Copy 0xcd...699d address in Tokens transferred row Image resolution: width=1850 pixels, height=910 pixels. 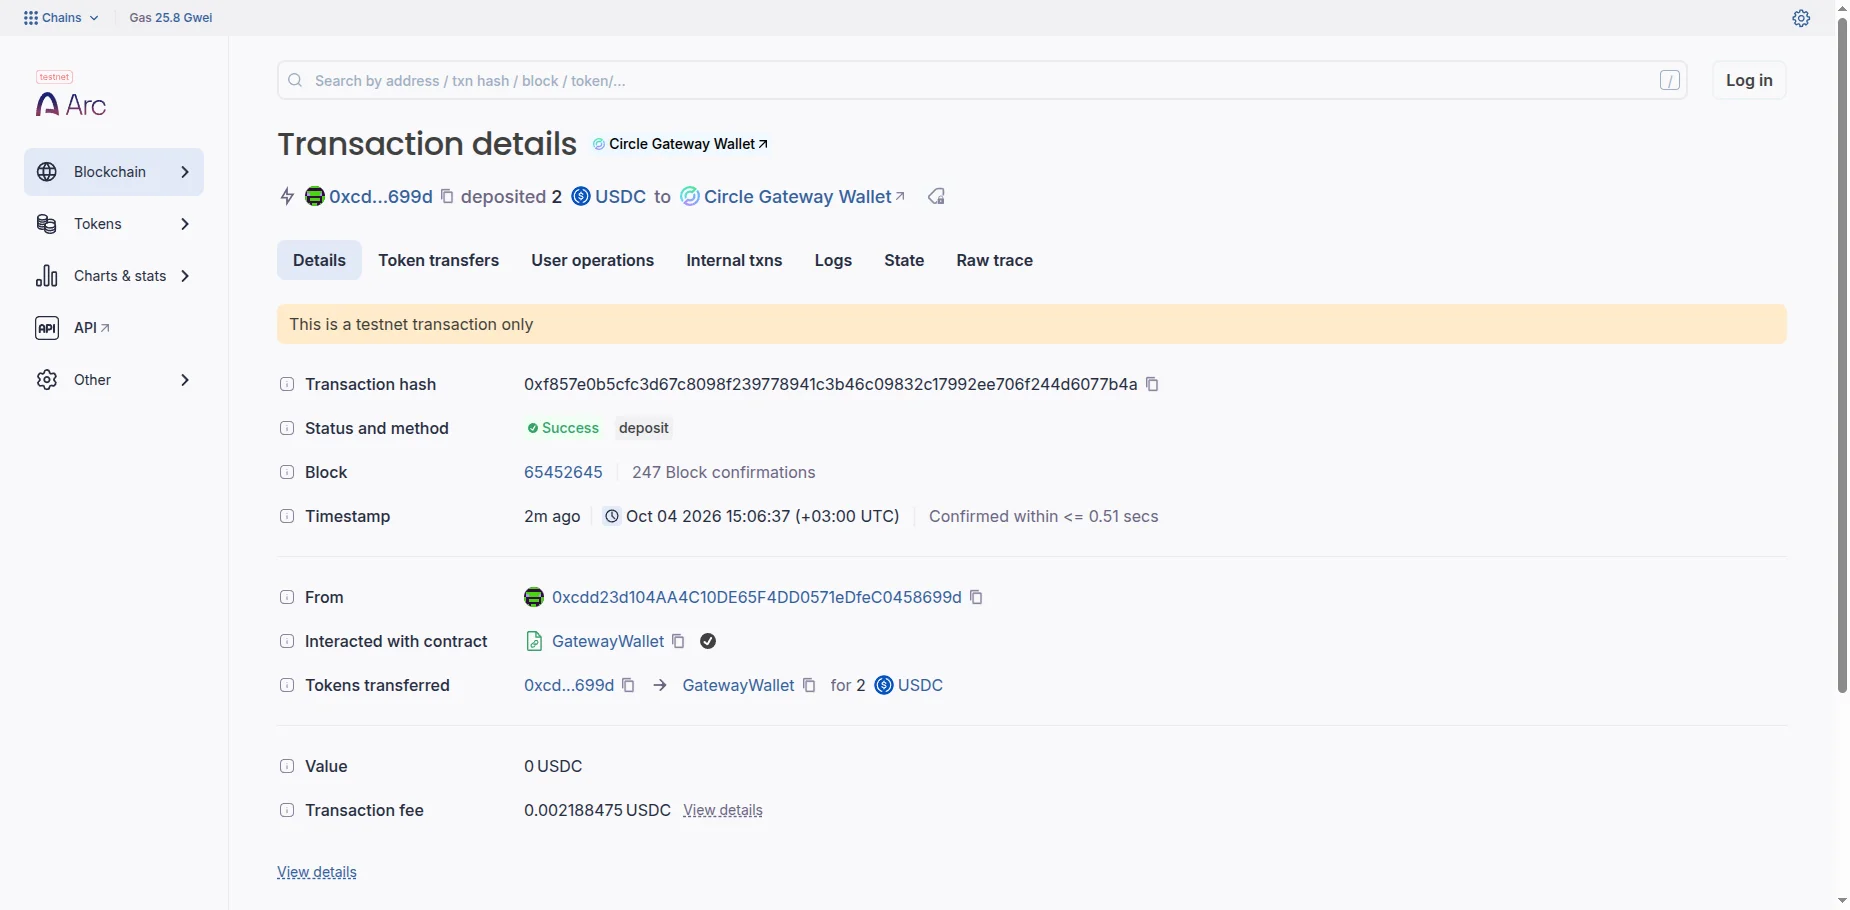click(628, 685)
